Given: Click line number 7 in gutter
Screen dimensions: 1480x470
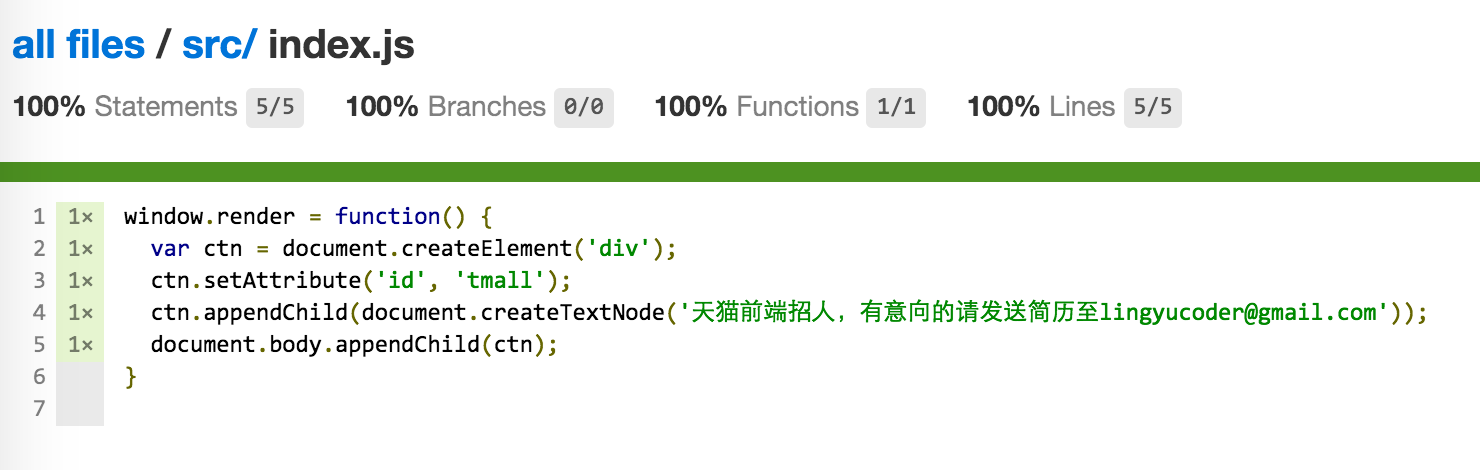Looking at the screenshot, I should (38, 409).
